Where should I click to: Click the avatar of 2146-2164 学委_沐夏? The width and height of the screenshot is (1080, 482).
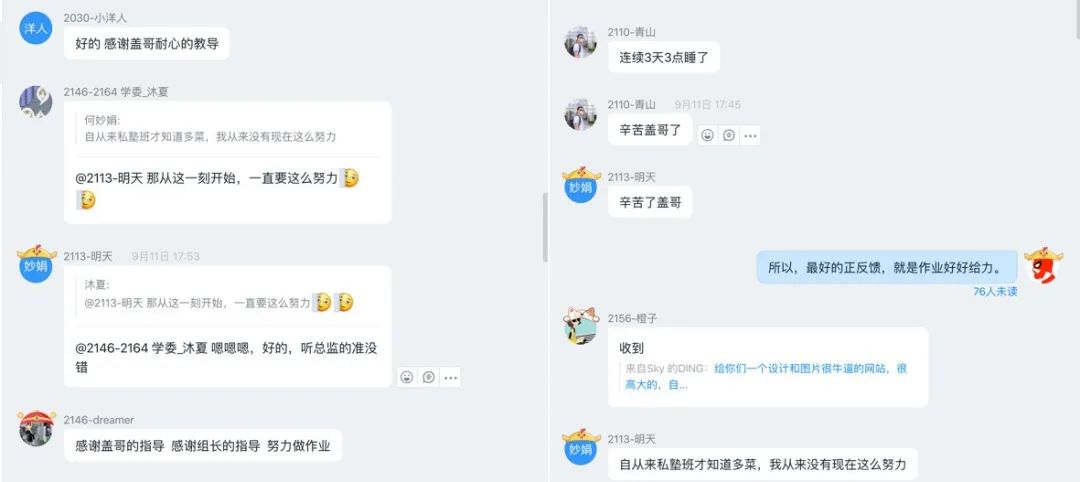pyautogui.click(x=36, y=102)
